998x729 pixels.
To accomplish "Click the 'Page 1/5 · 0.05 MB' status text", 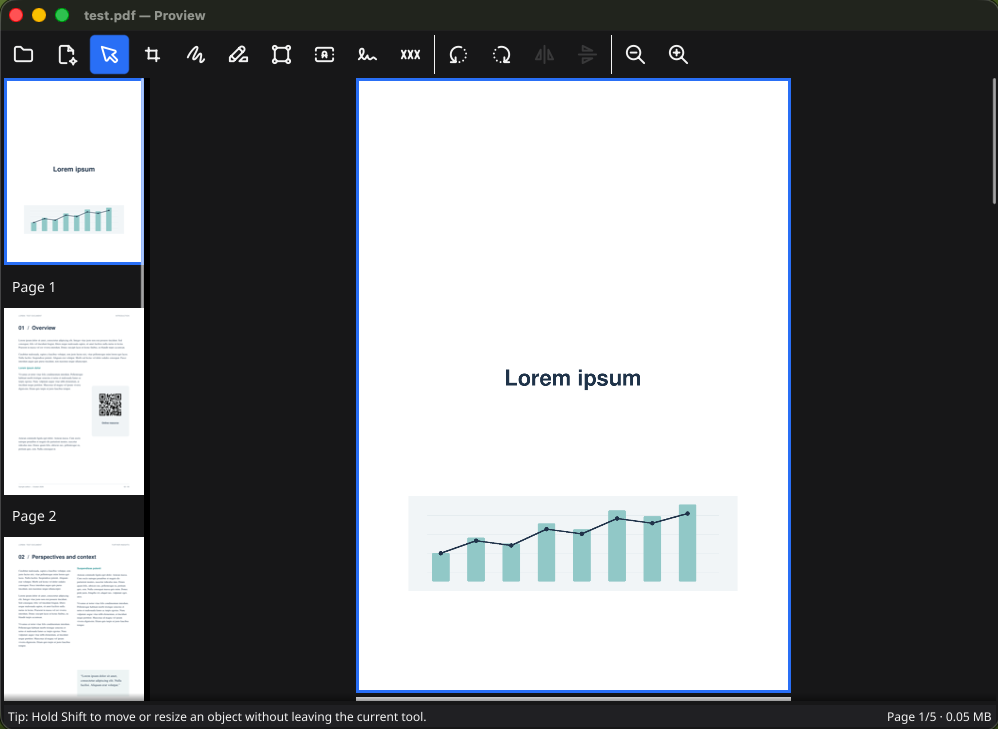I will [939, 717].
